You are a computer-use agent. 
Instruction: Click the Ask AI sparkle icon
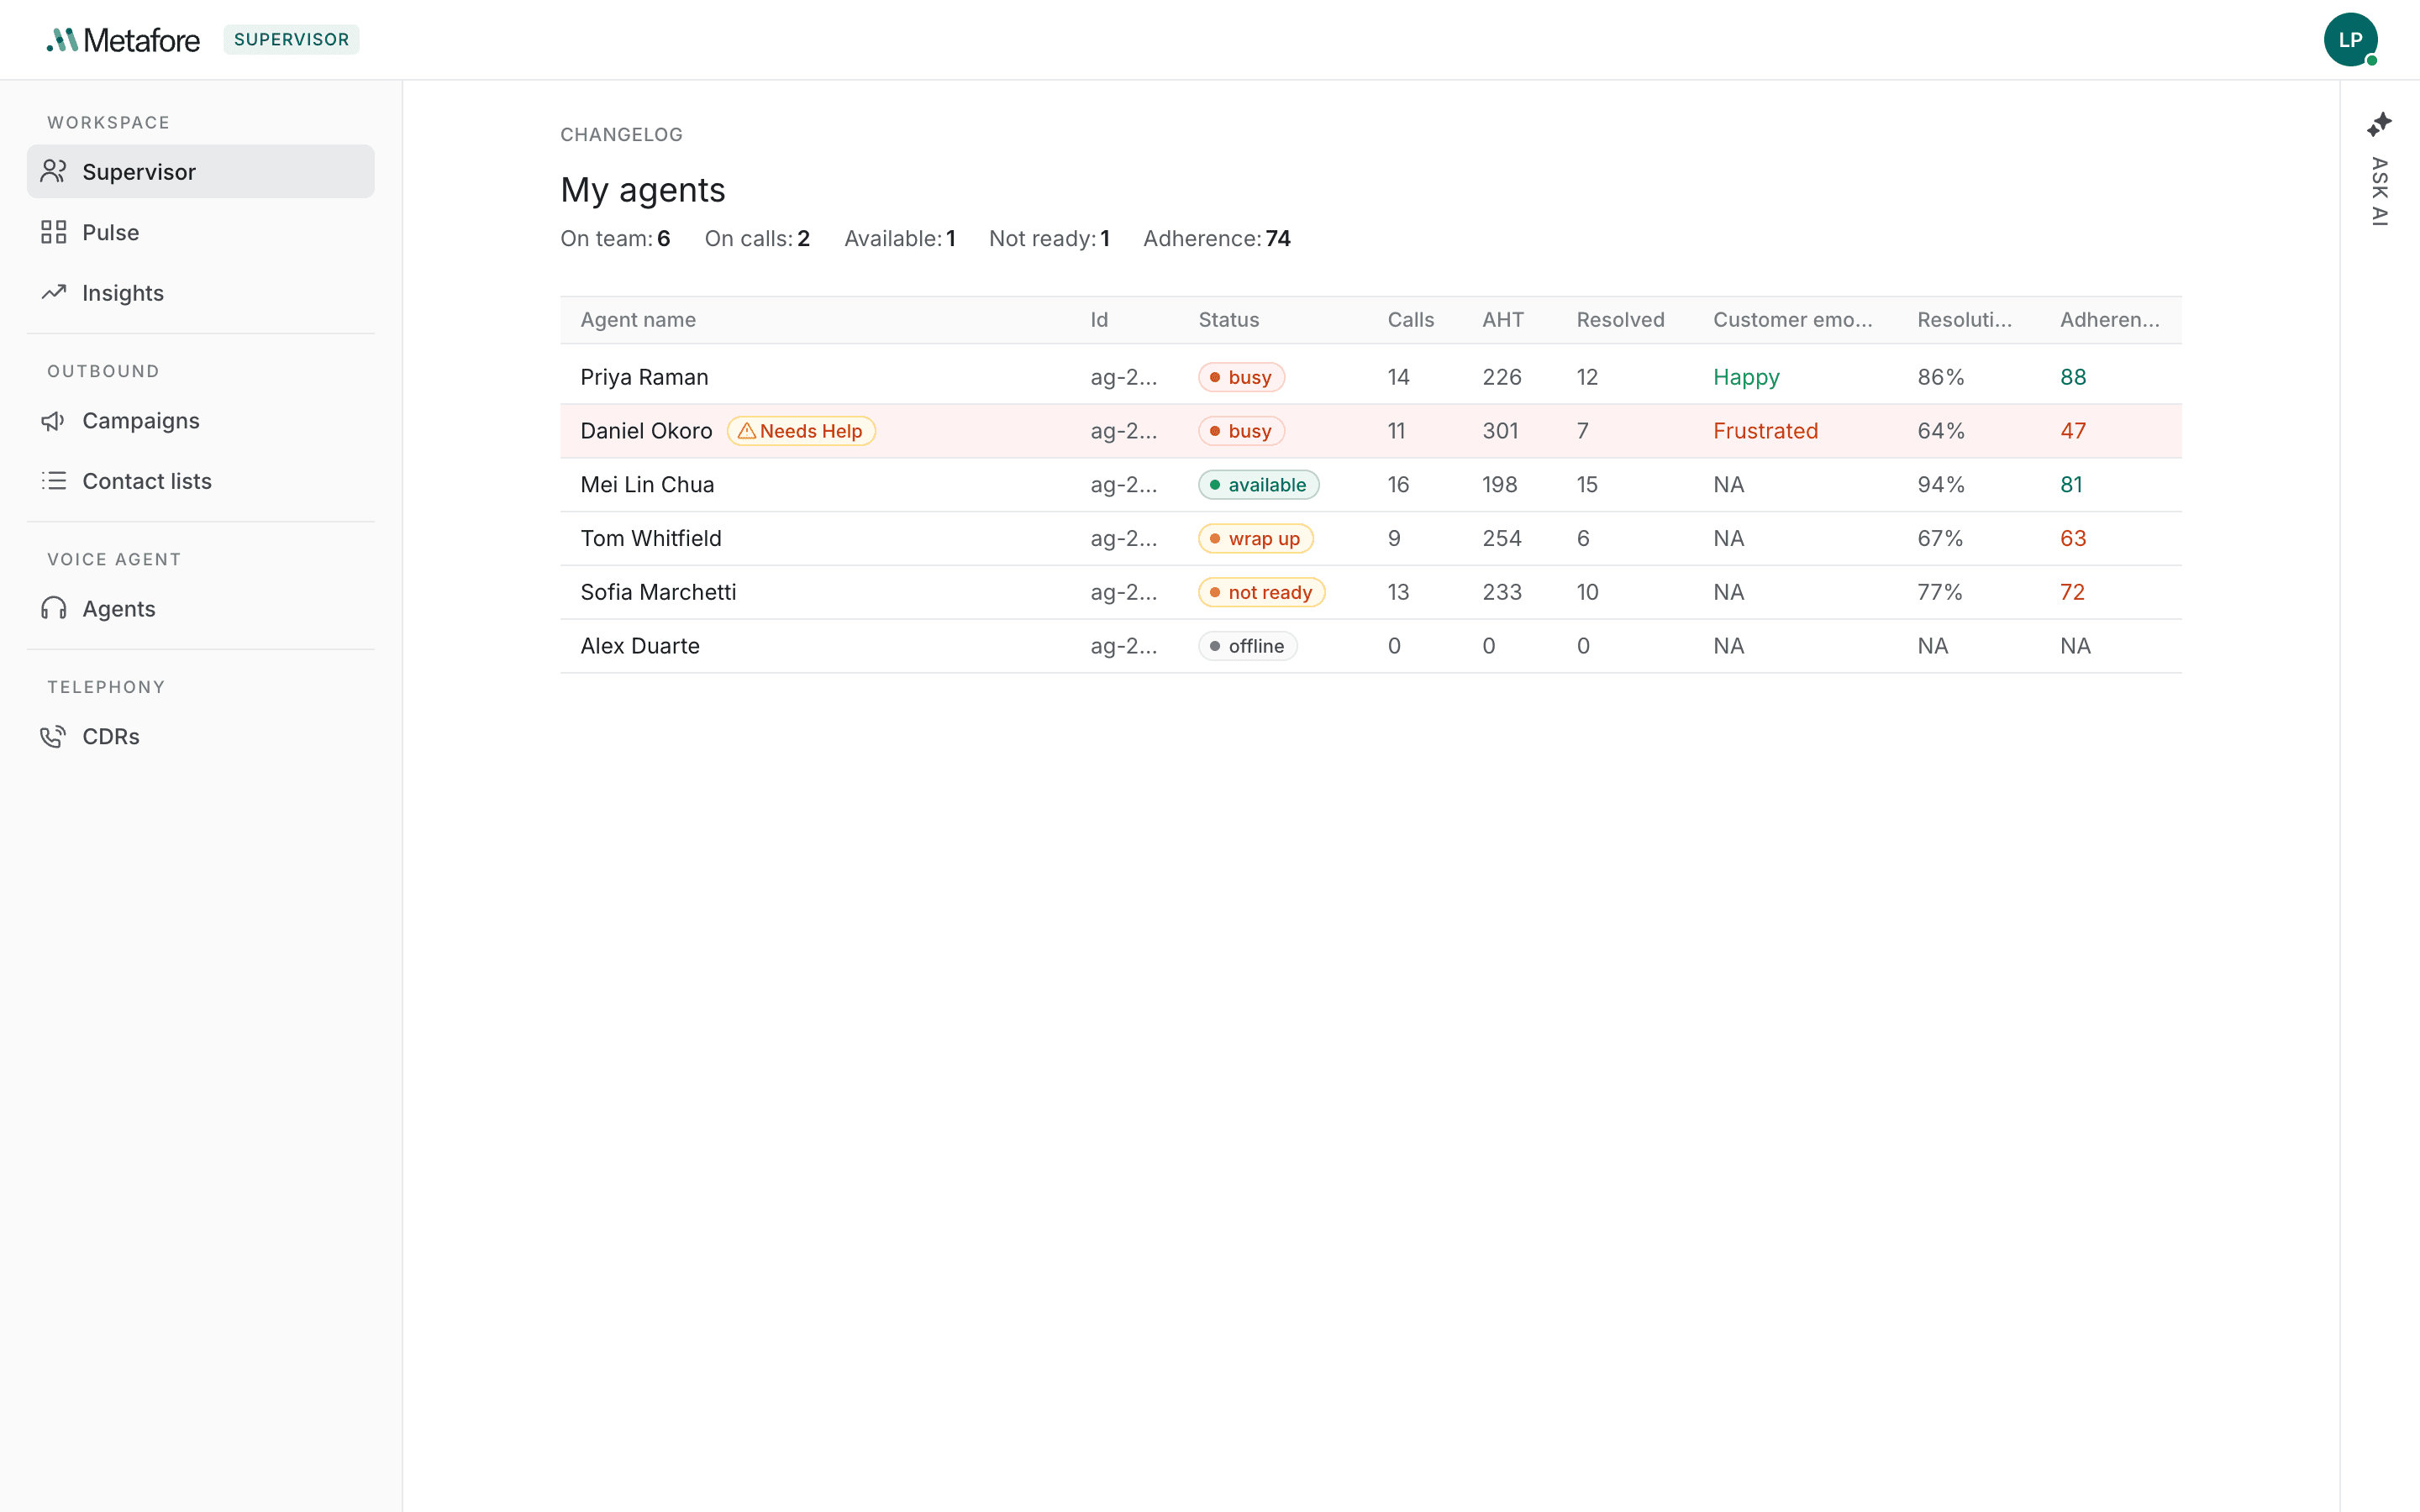pyautogui.click(x=2379, y=124)
